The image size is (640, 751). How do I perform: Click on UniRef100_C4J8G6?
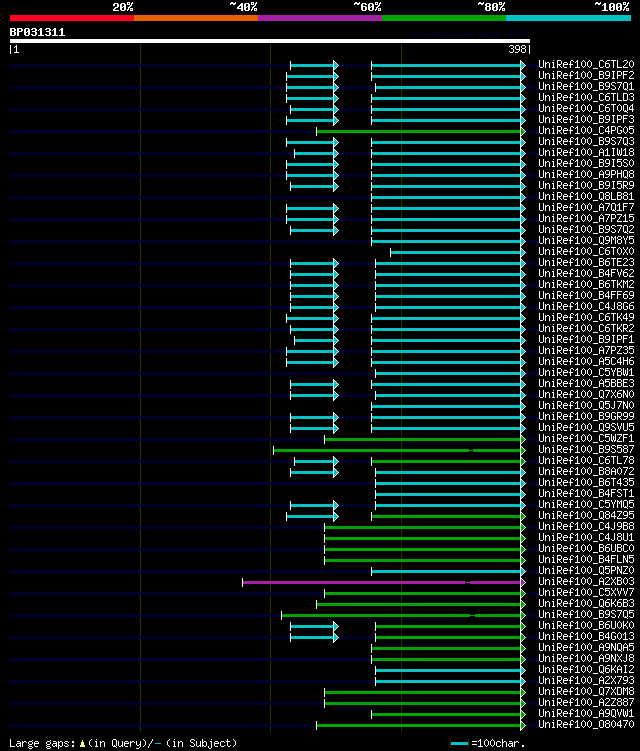point(586,307)
